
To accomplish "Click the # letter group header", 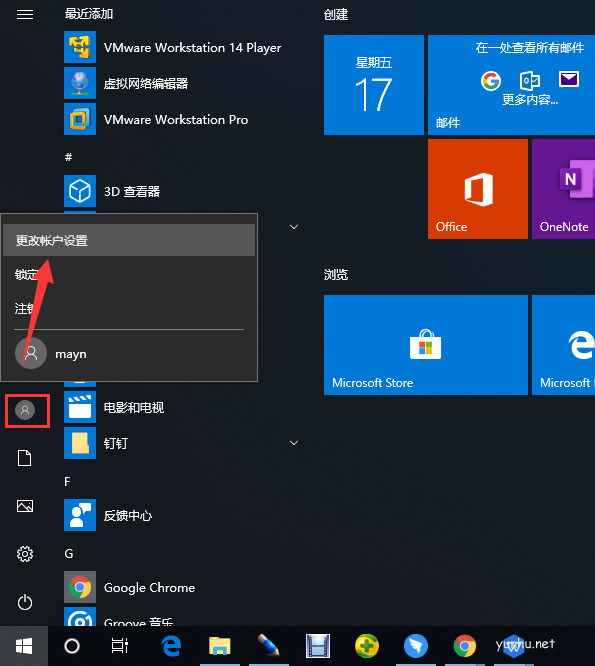I will tap(68, 157).
